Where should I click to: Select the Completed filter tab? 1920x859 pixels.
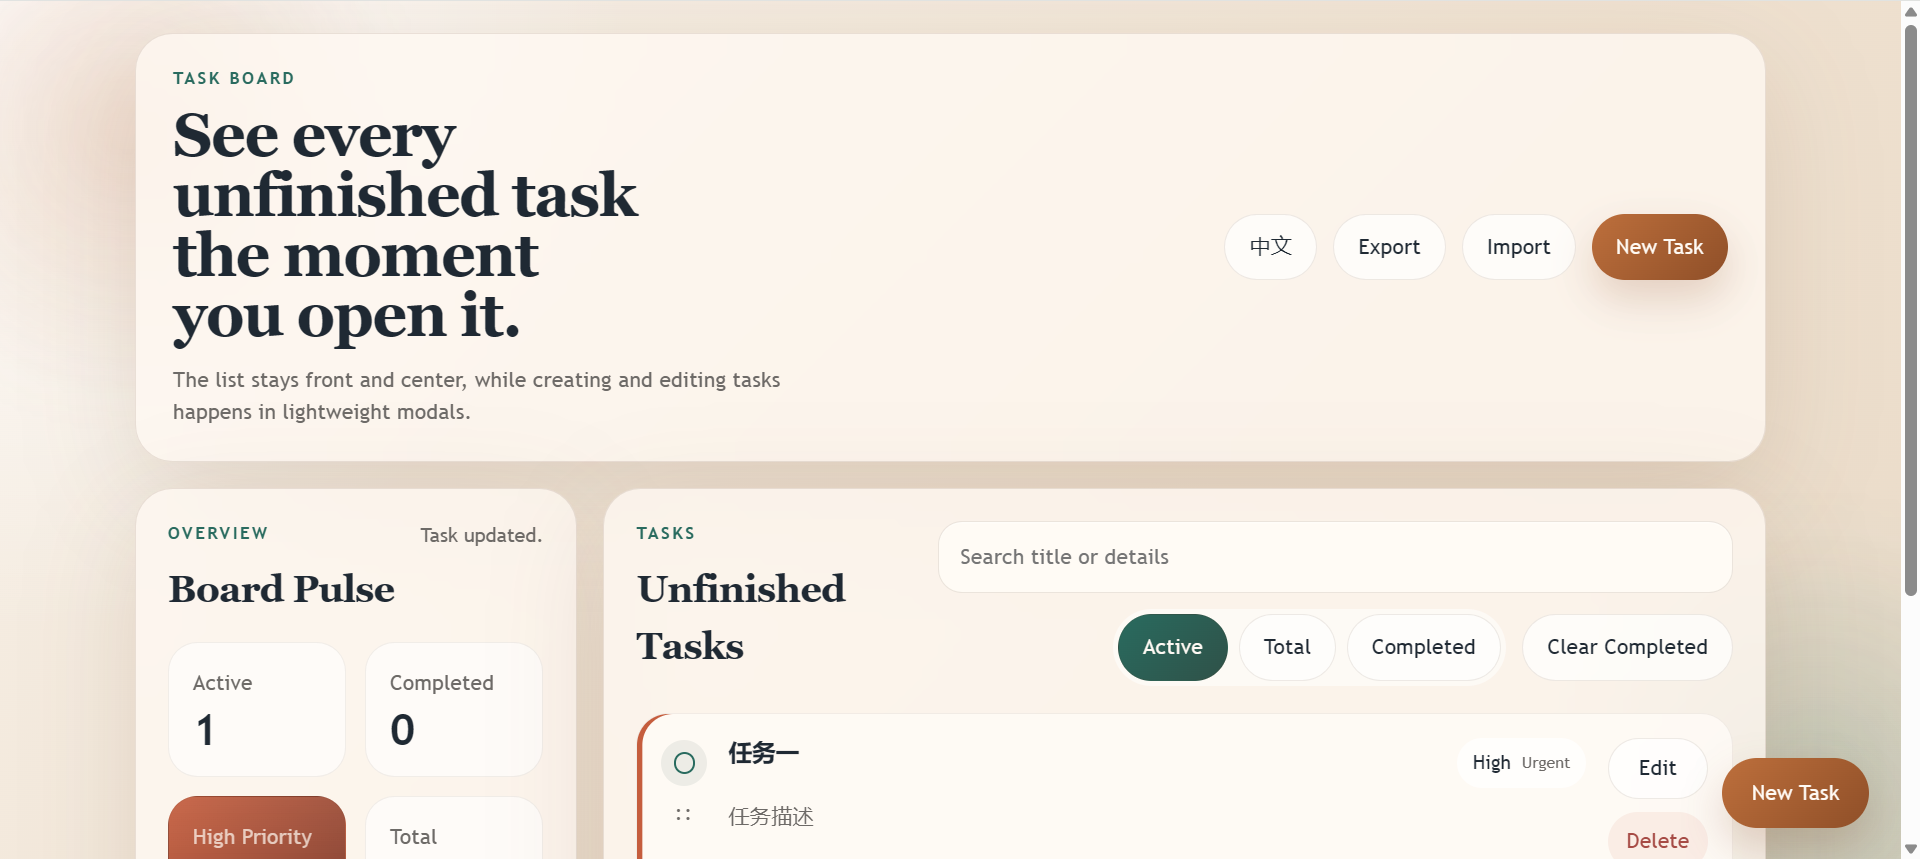tap(1423, 647)
